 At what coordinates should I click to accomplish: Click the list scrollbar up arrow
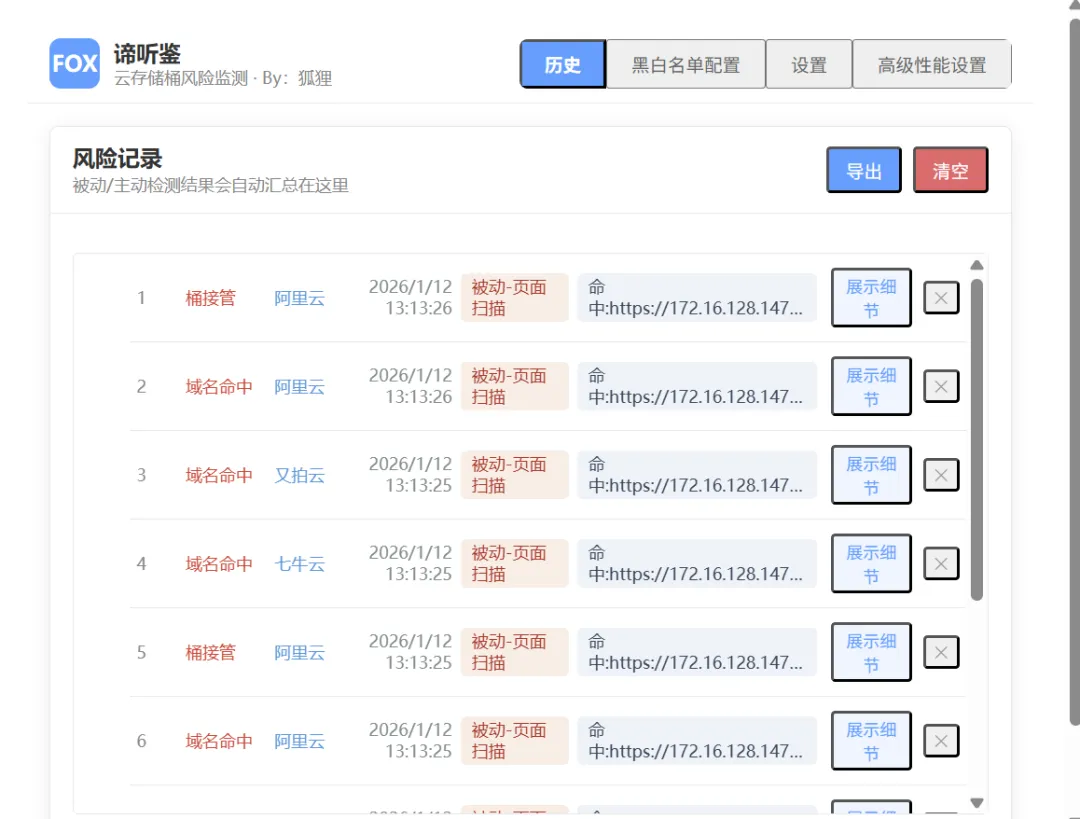coord(977,265)
